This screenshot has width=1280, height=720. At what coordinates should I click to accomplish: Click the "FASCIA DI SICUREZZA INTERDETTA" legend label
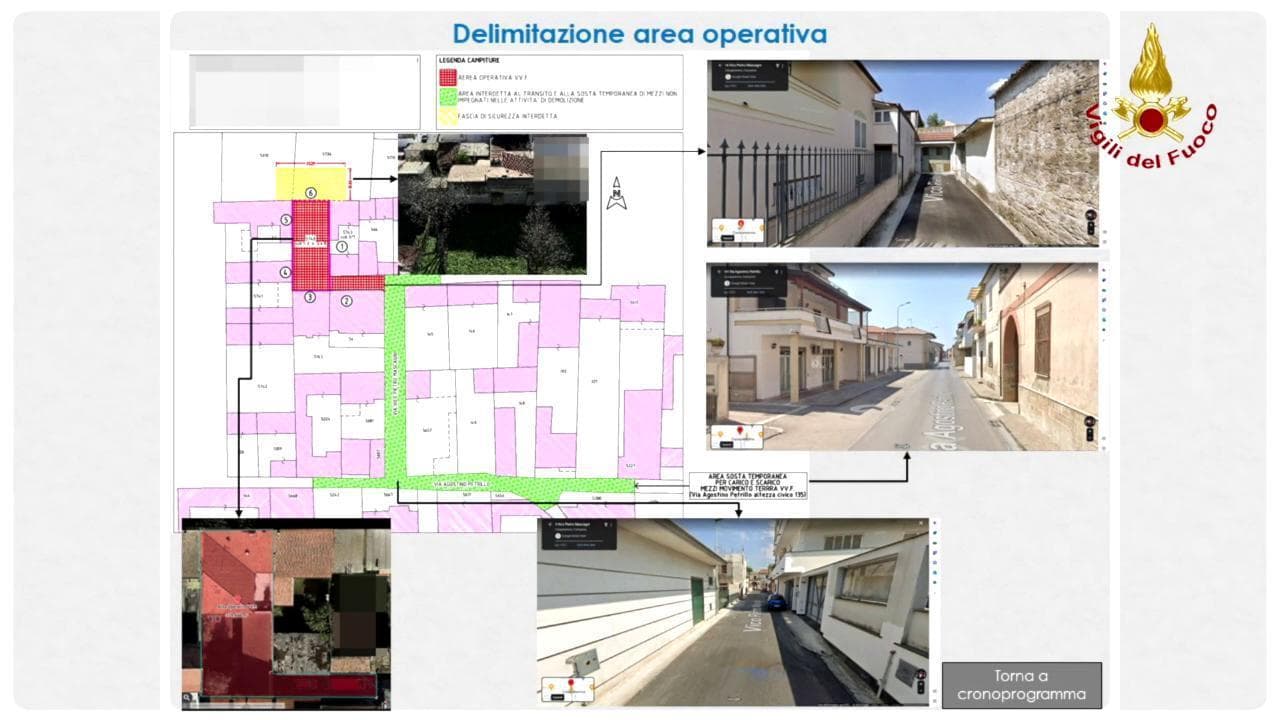509,117
